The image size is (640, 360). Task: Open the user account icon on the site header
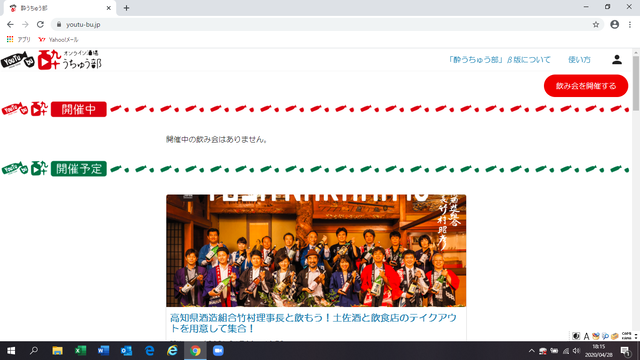coord(617,60)
